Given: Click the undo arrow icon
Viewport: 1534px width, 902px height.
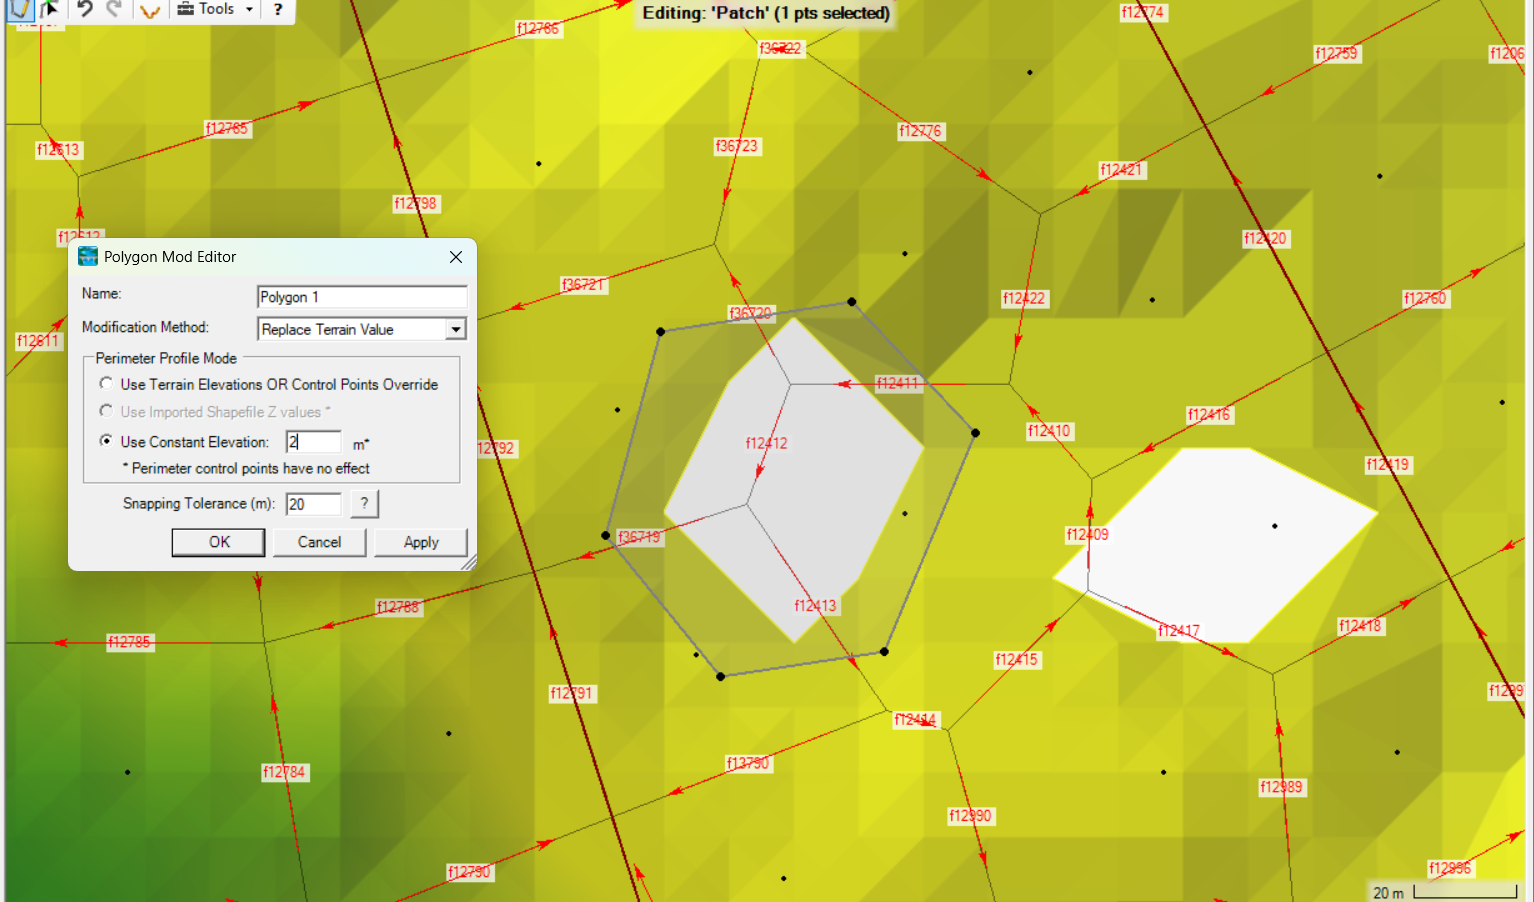Looking at the screenshot, I should tap(85, 9).
